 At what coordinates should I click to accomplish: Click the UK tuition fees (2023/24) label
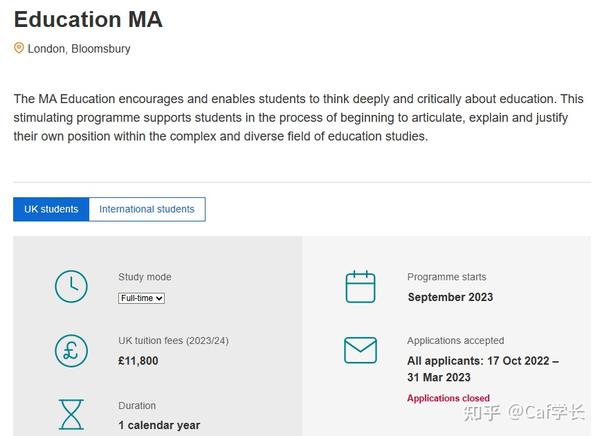click(x=173, y=341)
